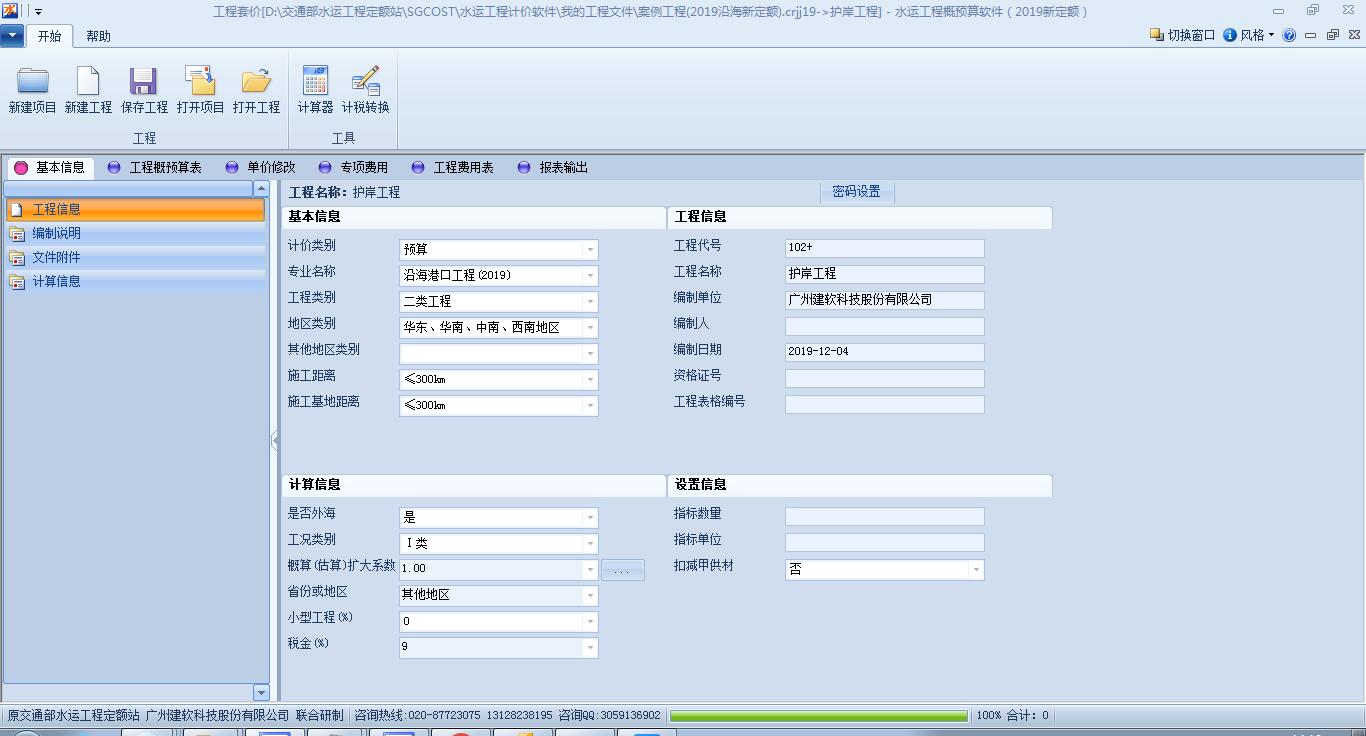Expand the 计价类别 dropdown
The image size is (1366, 736).
[590, 249]
